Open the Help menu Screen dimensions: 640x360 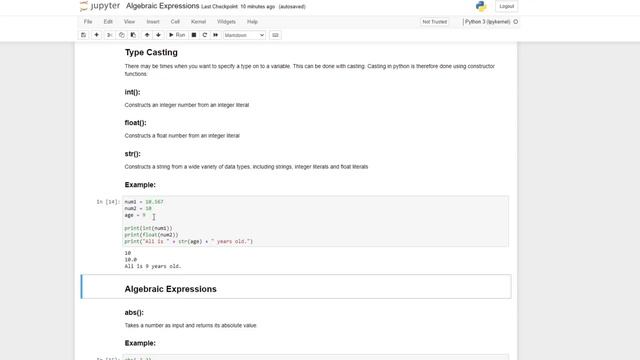252,22
